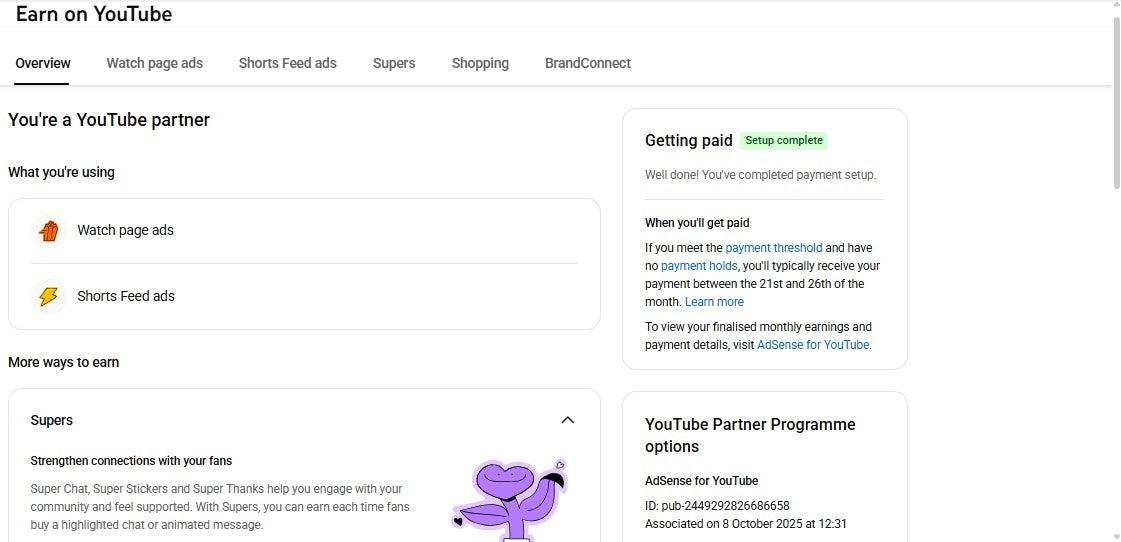Open the payment threshold link
Viewport: 1121px width, 542px height.
(773, 248)
